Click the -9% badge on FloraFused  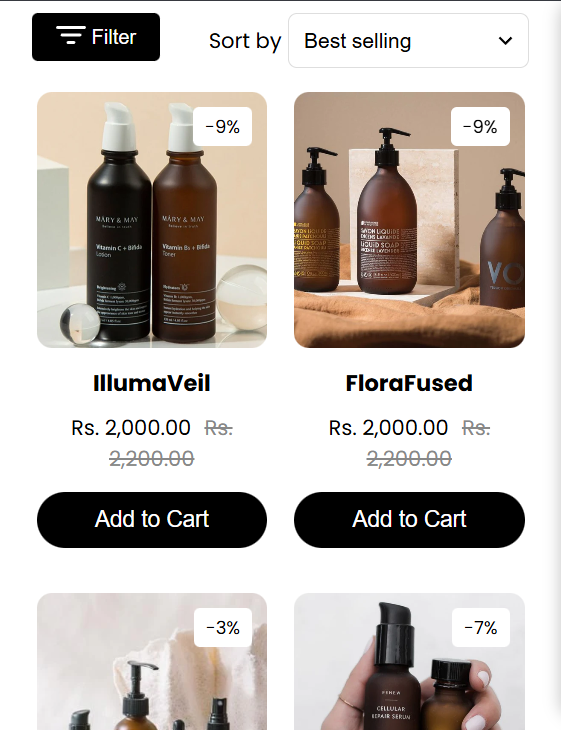point(480,127)
